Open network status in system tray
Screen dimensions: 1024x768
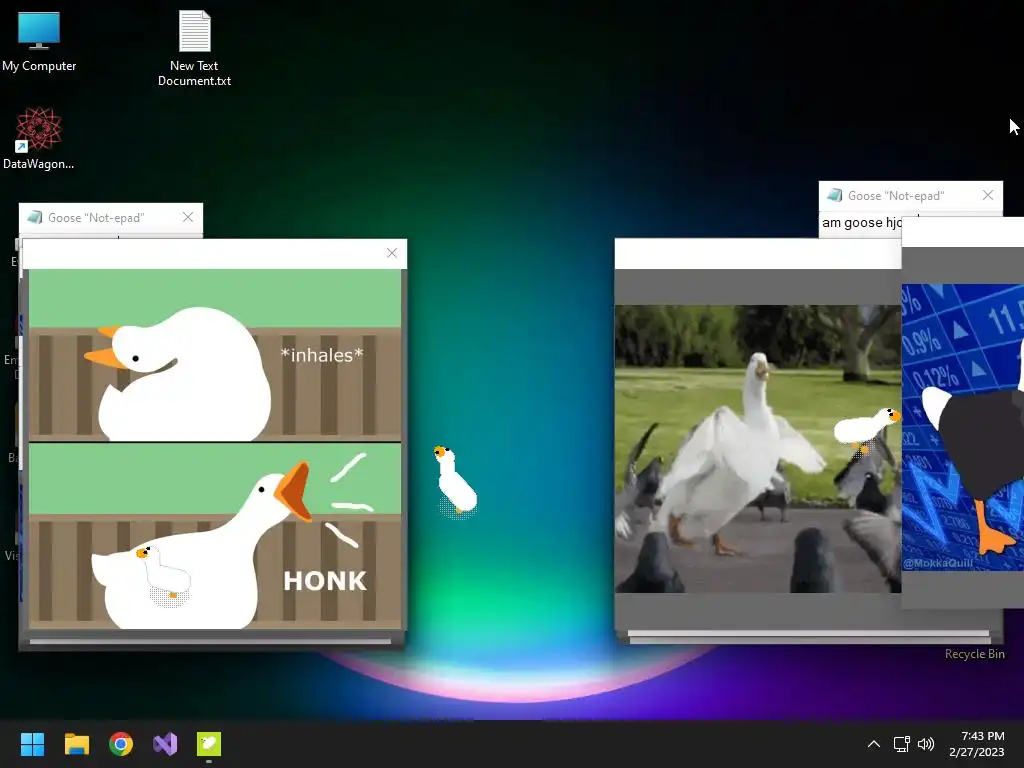point(901,744)
